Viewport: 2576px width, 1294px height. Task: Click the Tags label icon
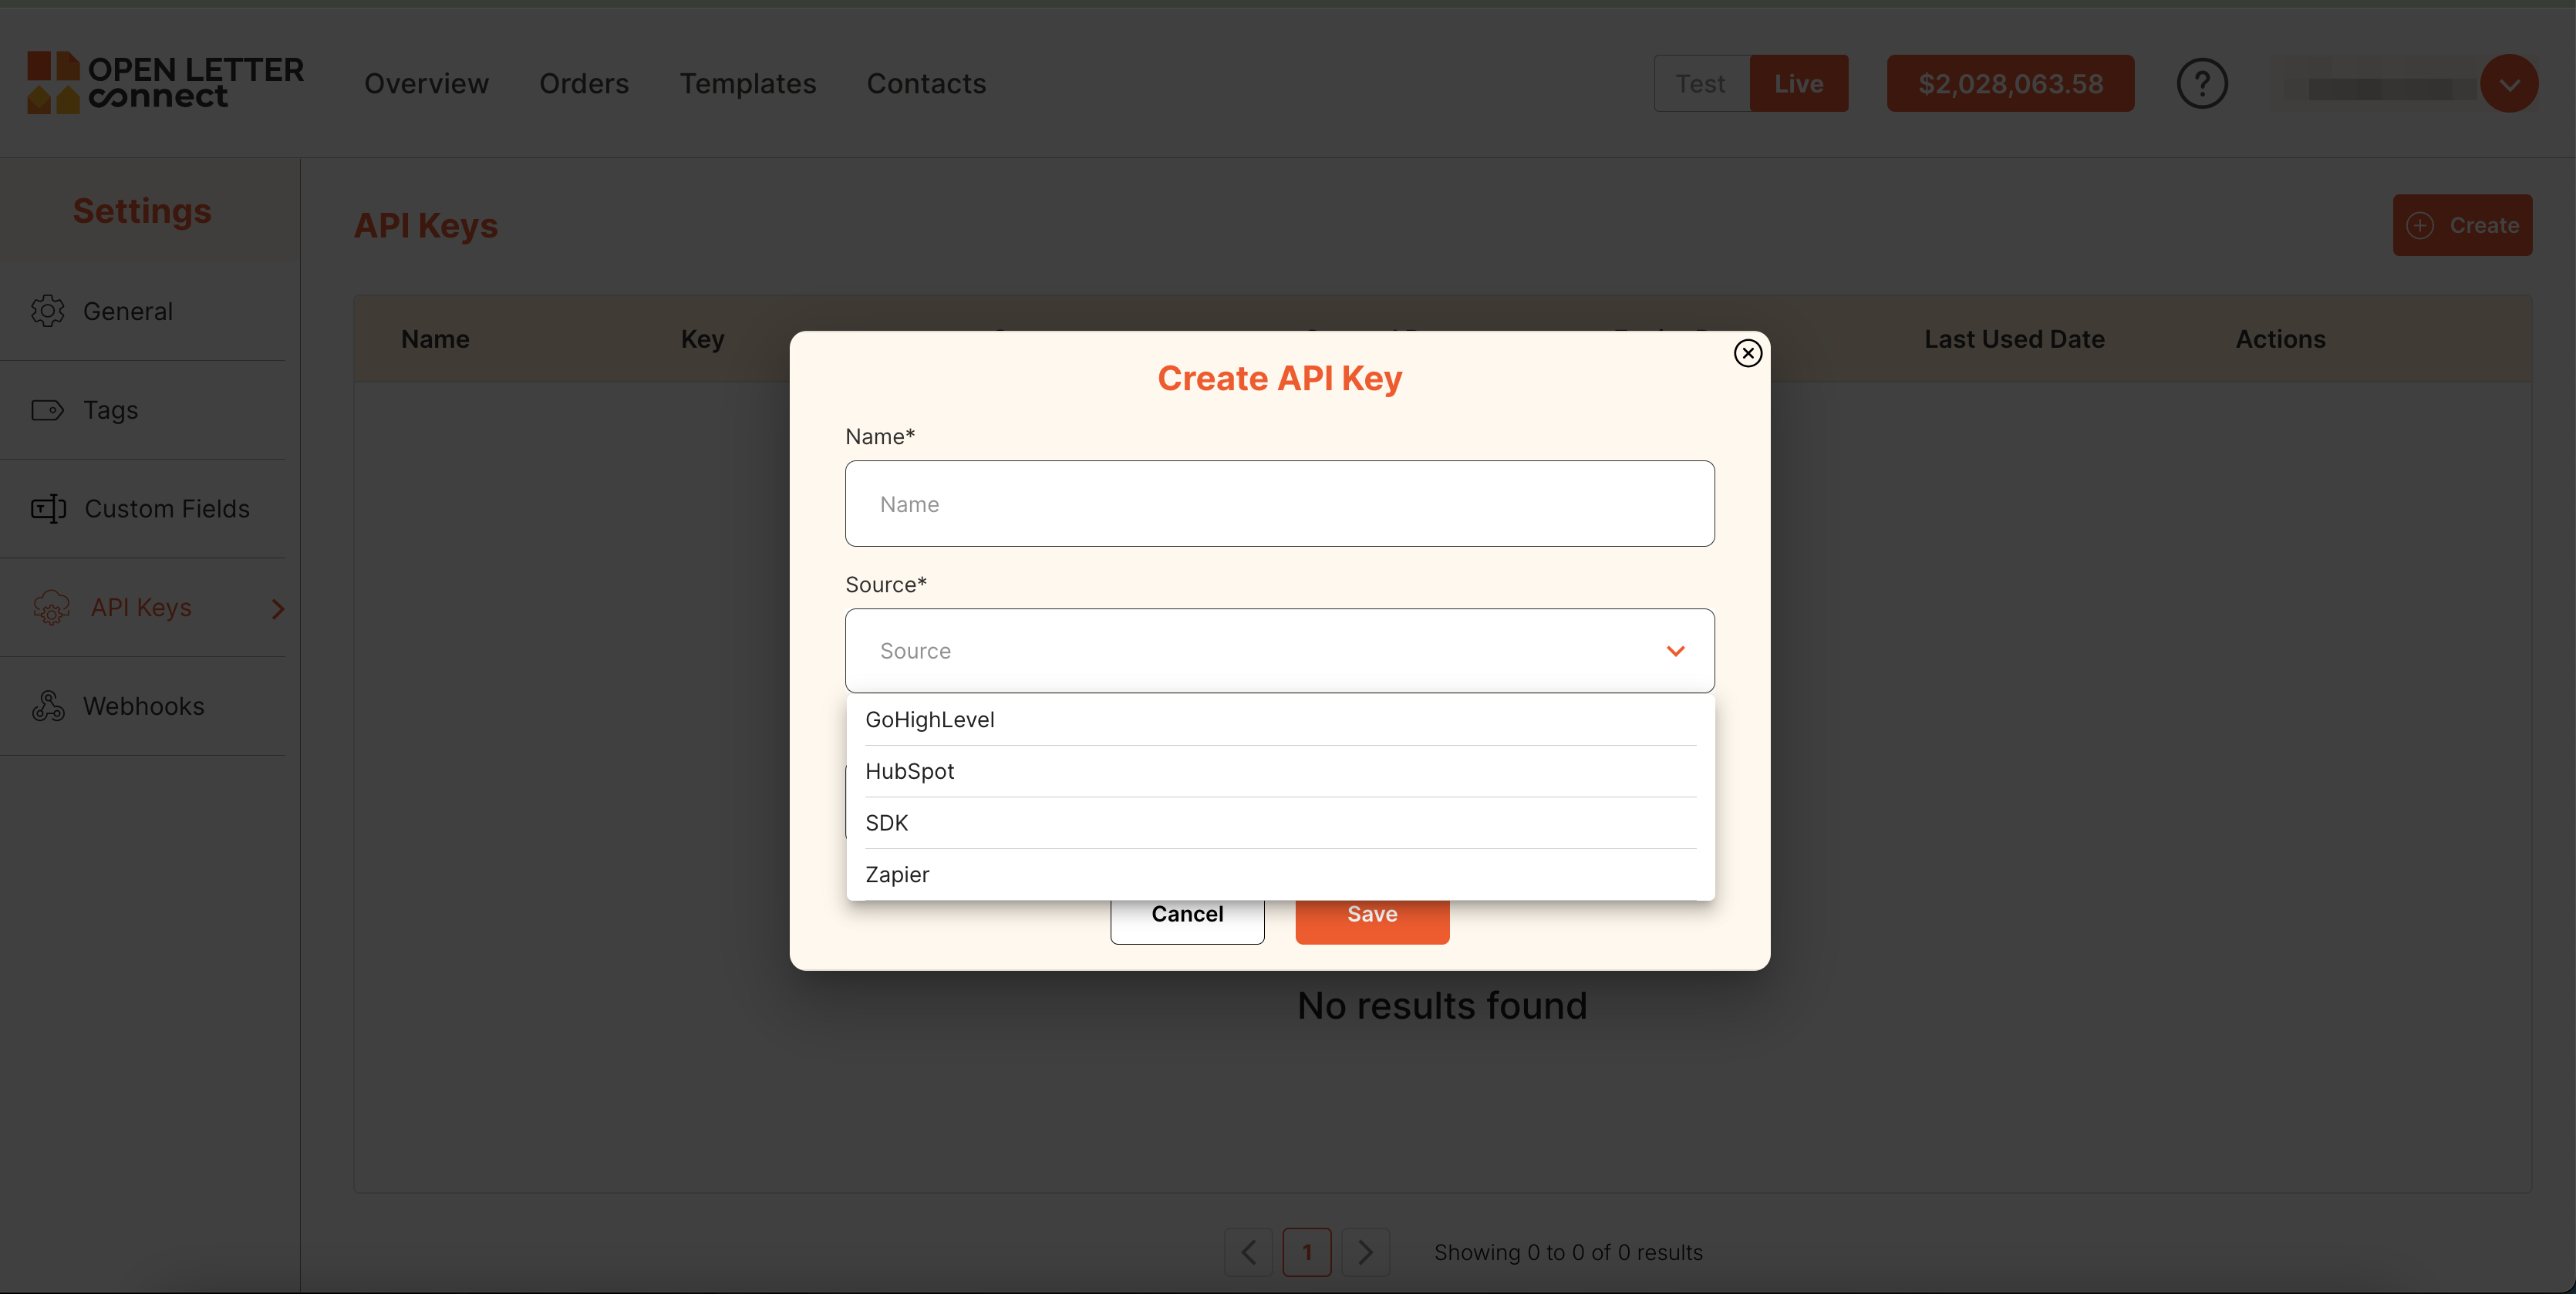(x=47, y=410)
